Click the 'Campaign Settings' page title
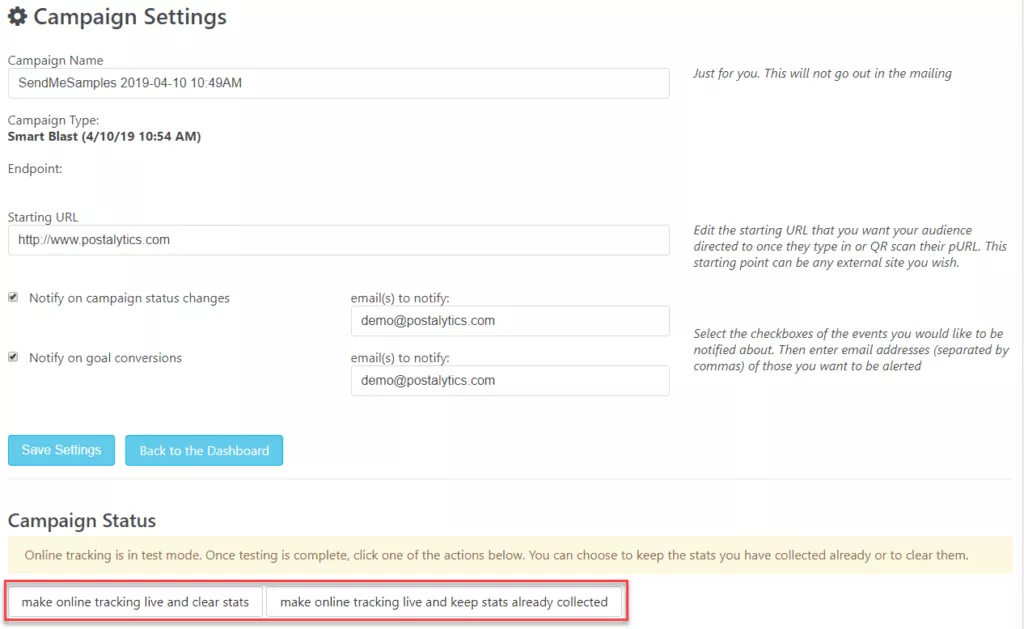The height and width of the screenshot is (629, 1024). coord(130,17)
